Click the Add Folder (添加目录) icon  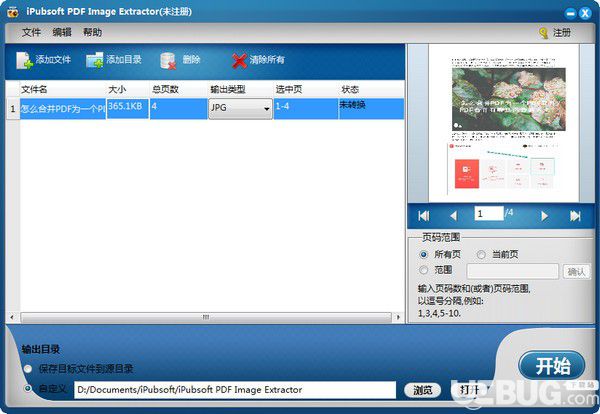point(95,60)
